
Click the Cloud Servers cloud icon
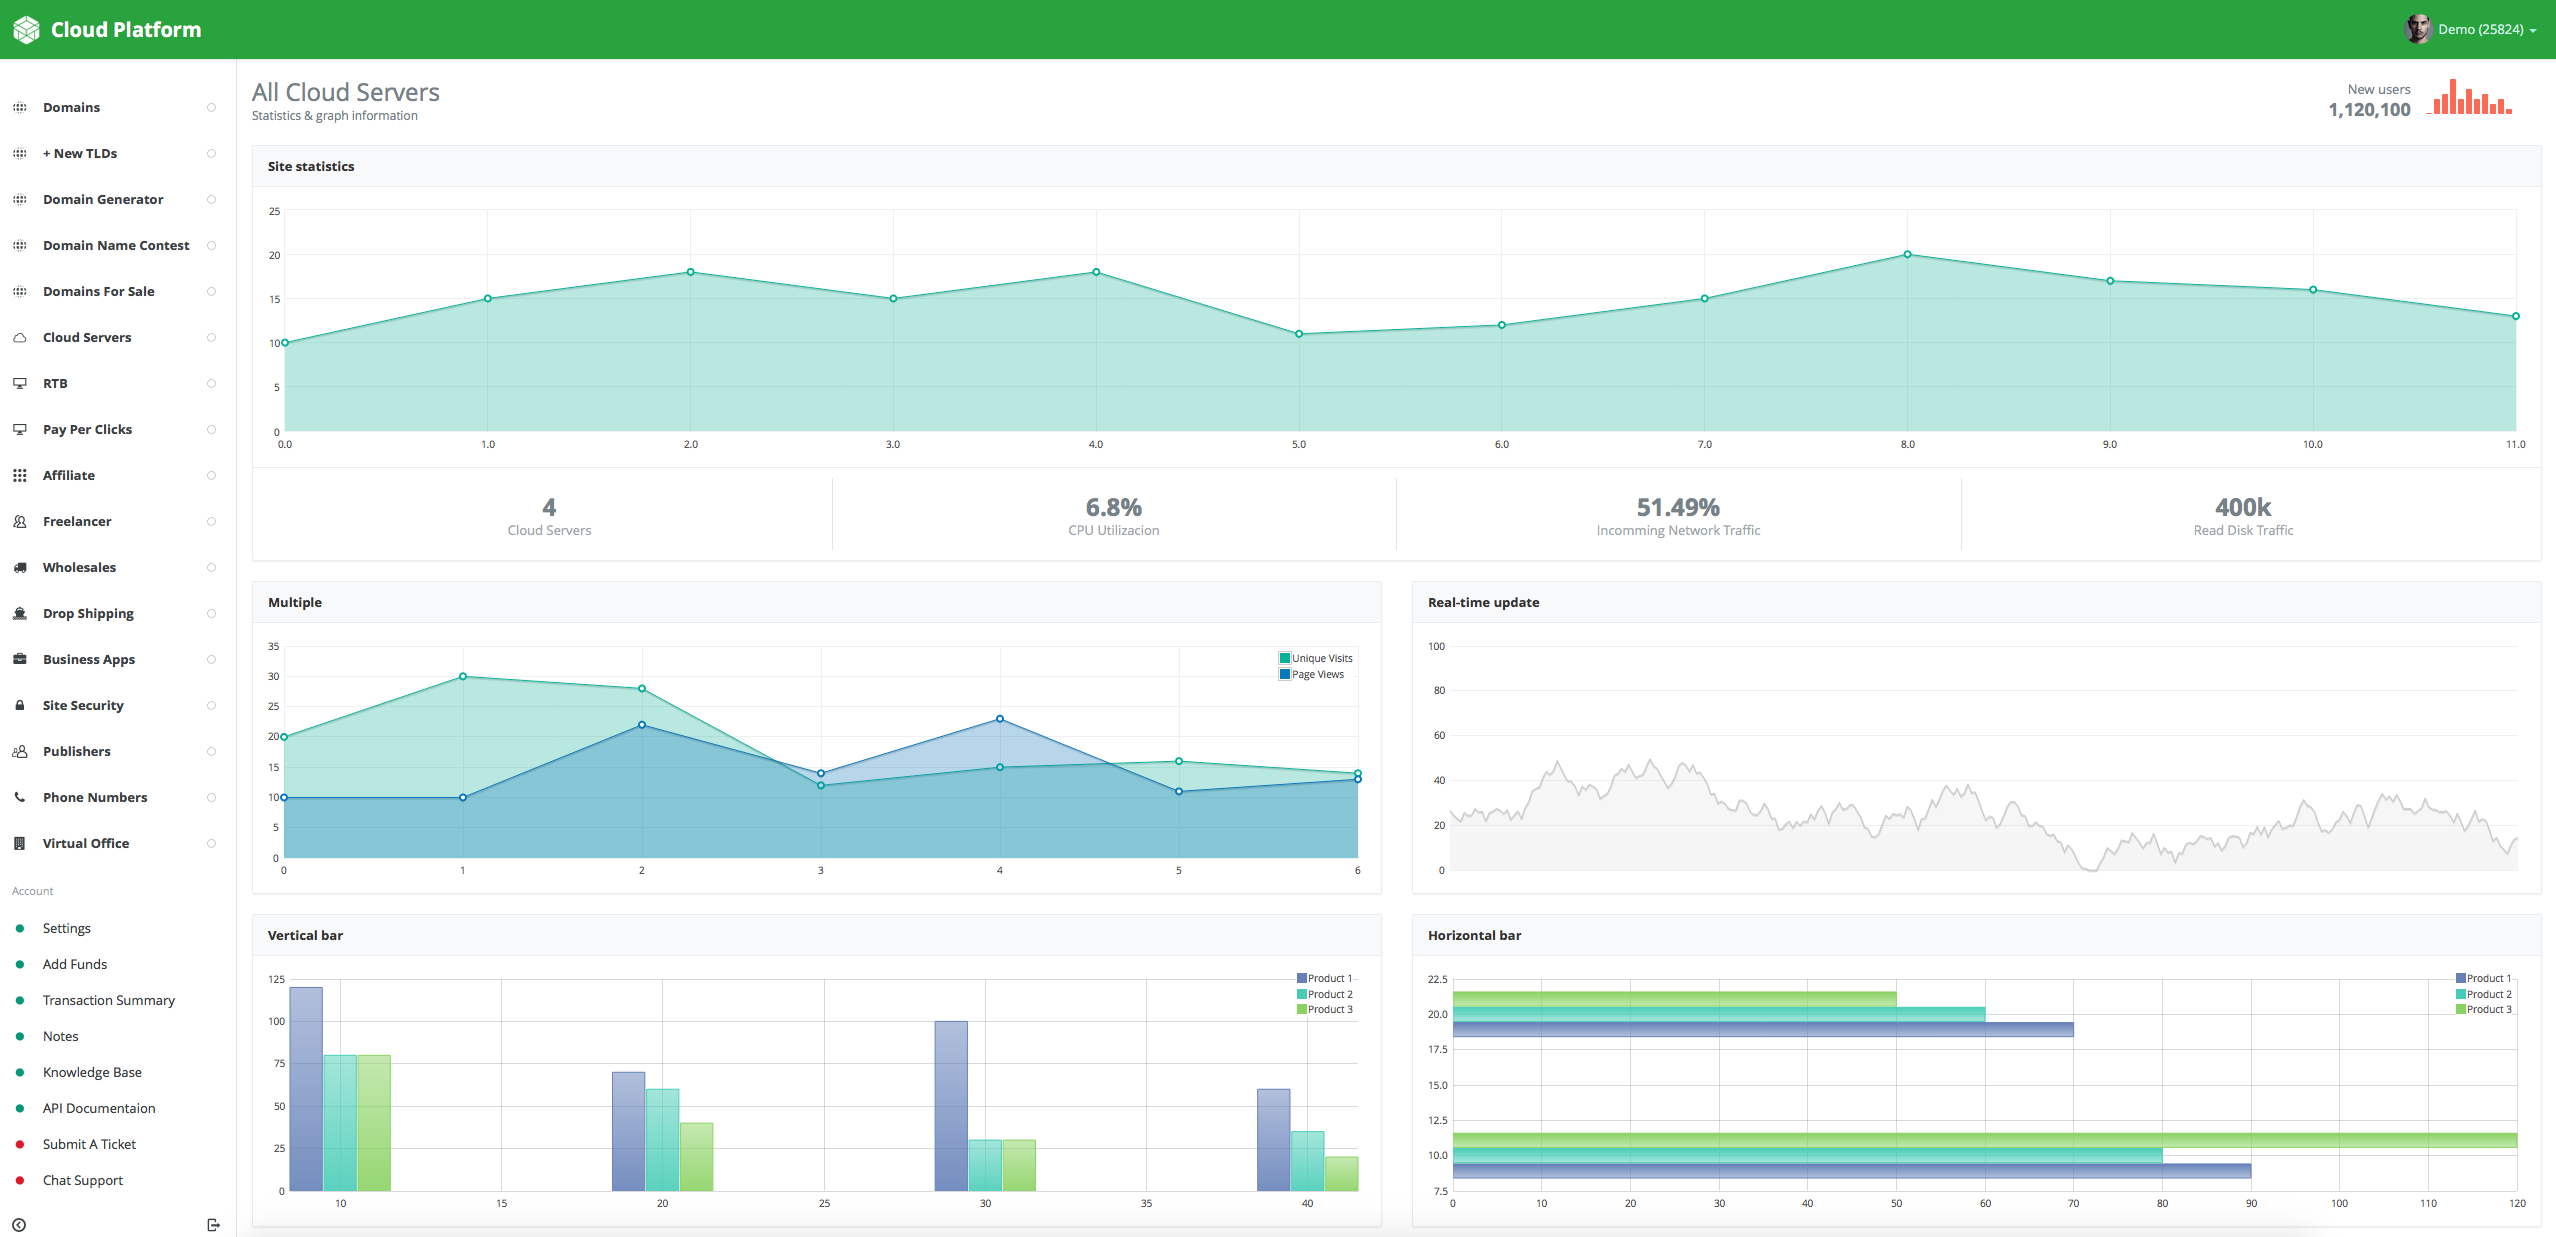pos(19,338)
